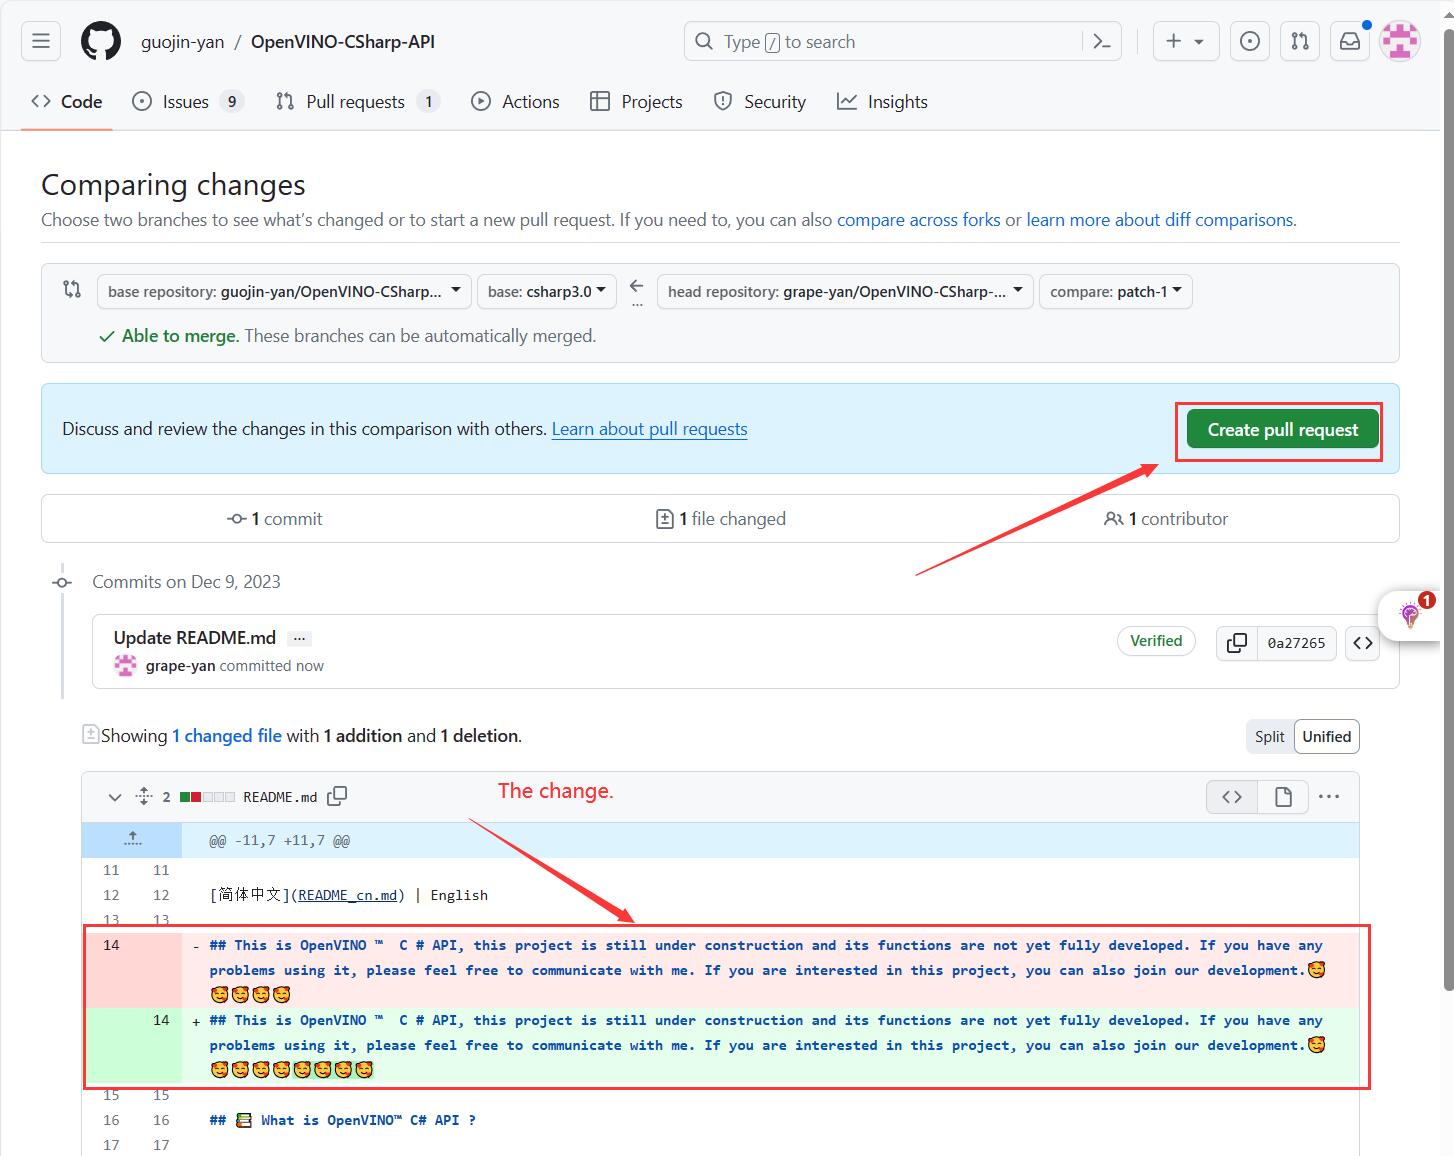Copy full SHA for commit 0a27265
The width and height of the screenshot is (1454, 1156).
point(1237,643)
